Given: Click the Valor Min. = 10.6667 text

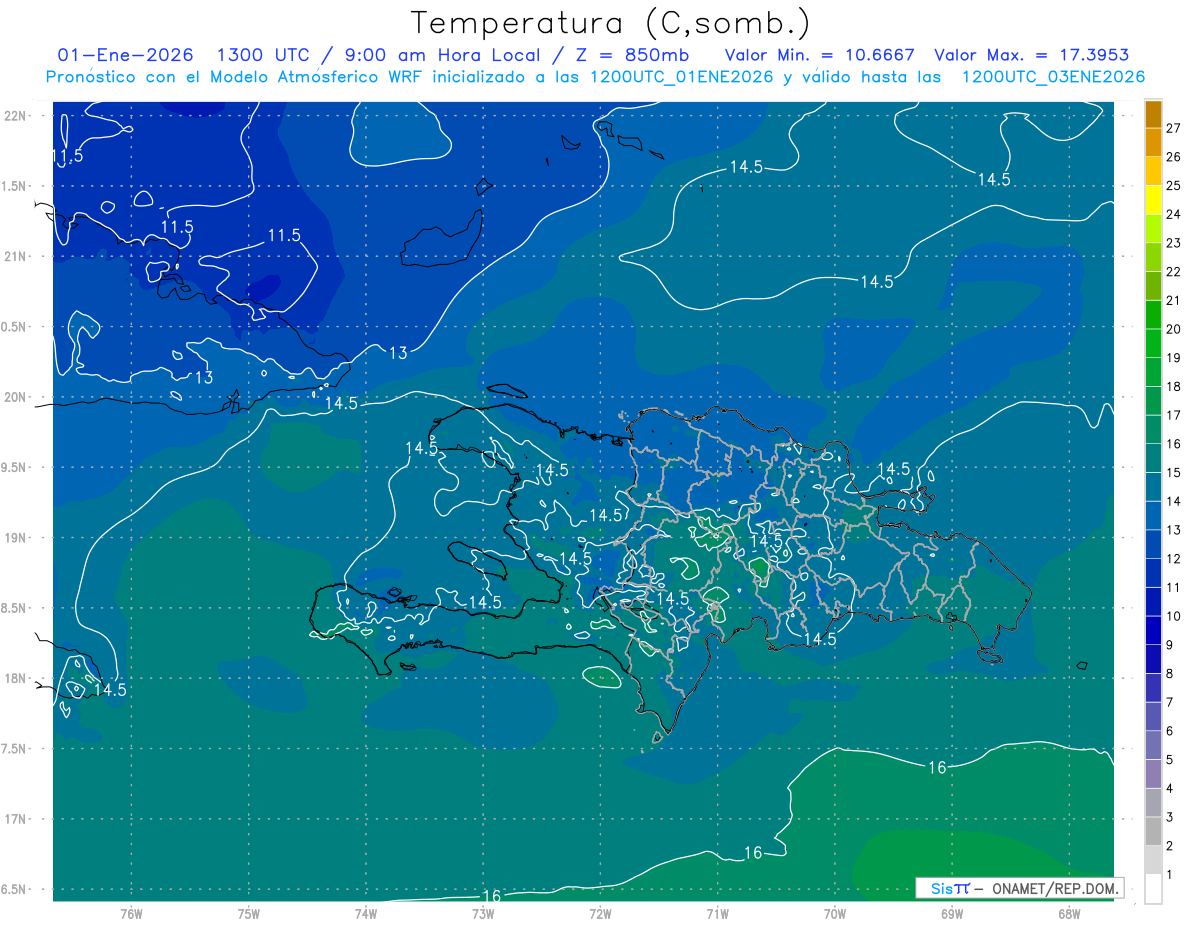Looking at the screenshot, I should point(820,55).
